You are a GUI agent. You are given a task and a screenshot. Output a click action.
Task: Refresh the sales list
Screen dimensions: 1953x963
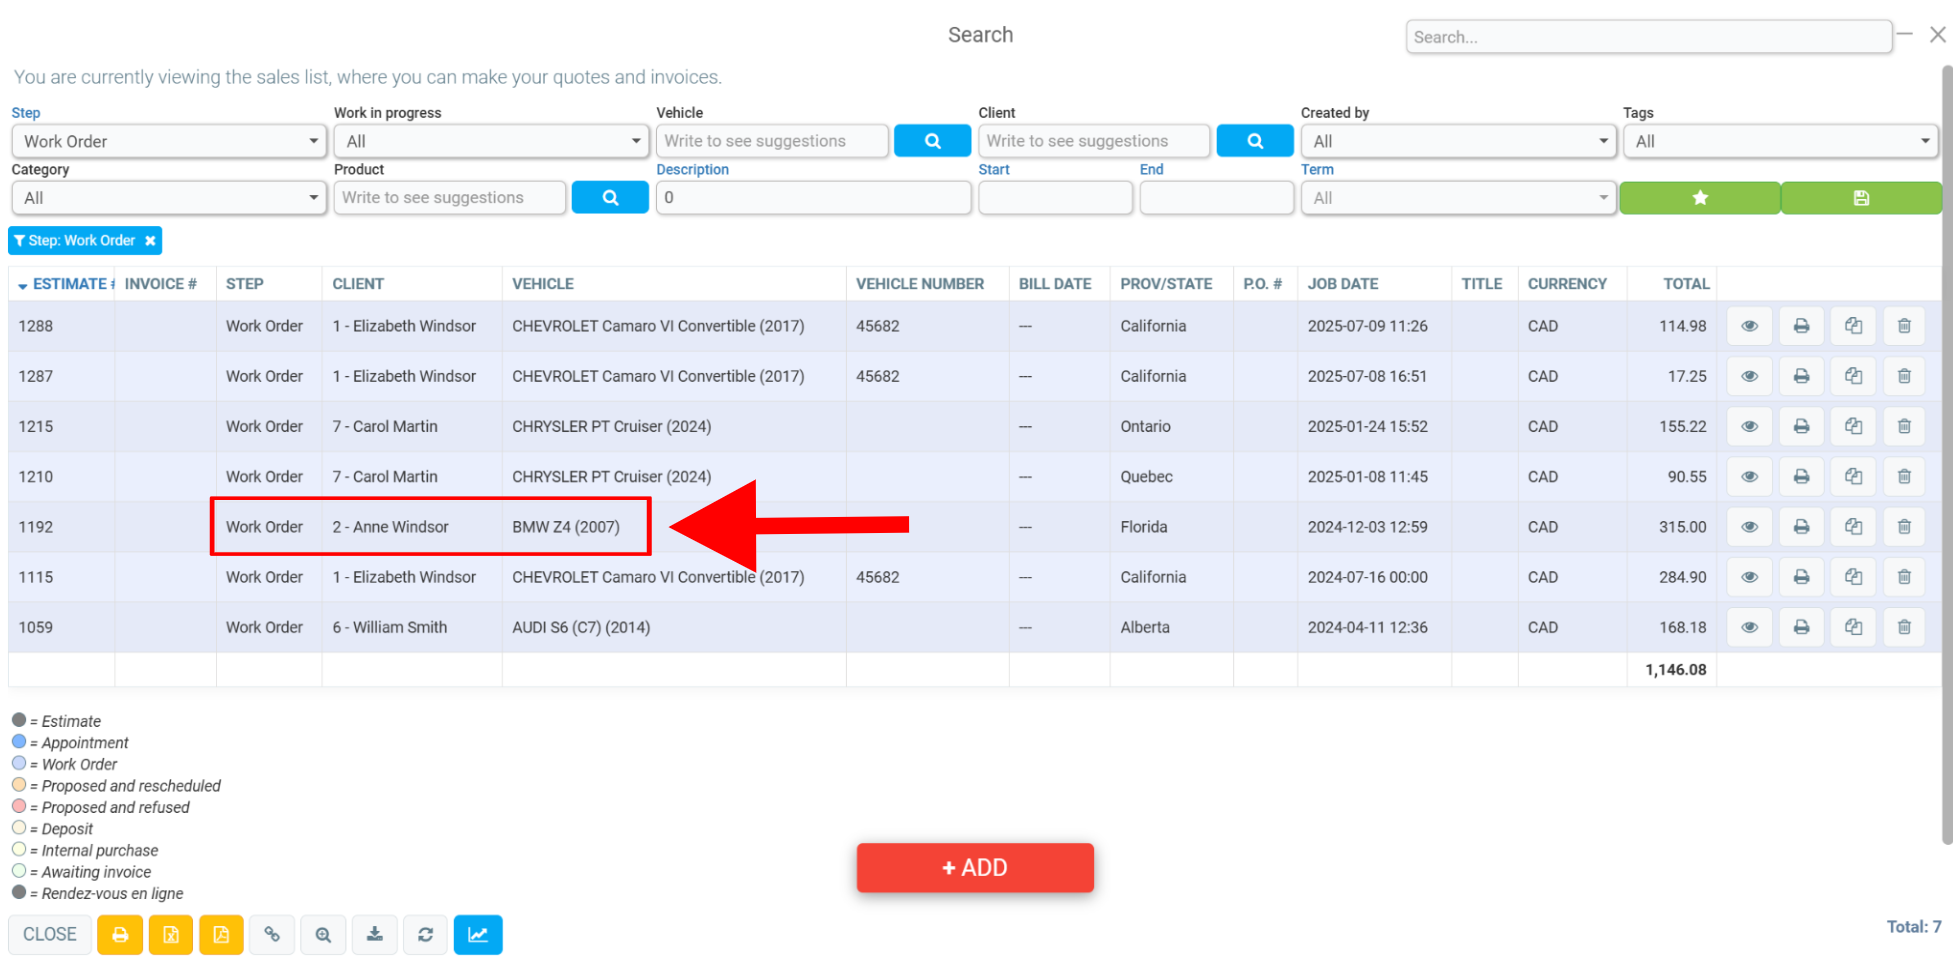coord(425,935)
